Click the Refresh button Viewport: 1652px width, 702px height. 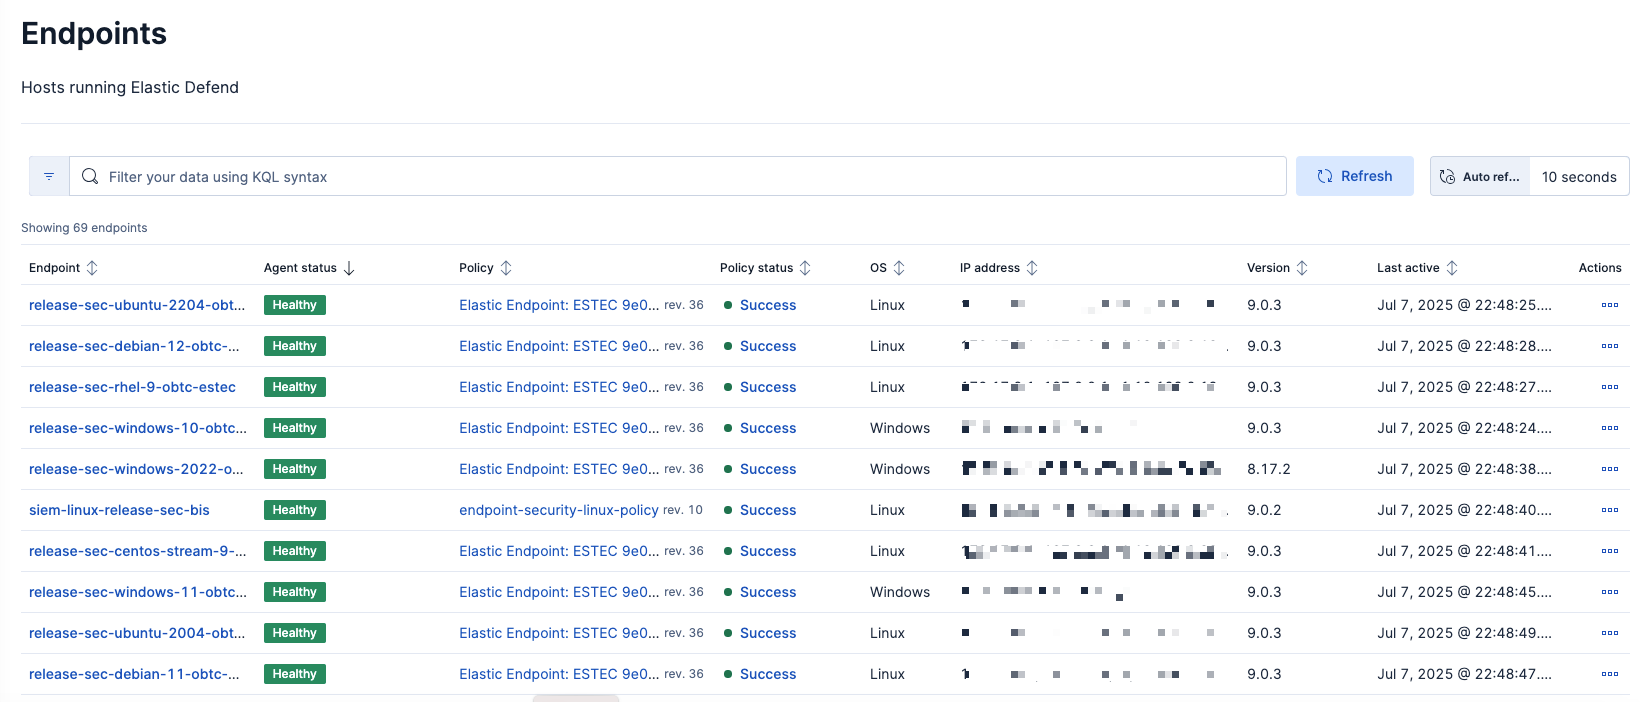pos(1354,176)
